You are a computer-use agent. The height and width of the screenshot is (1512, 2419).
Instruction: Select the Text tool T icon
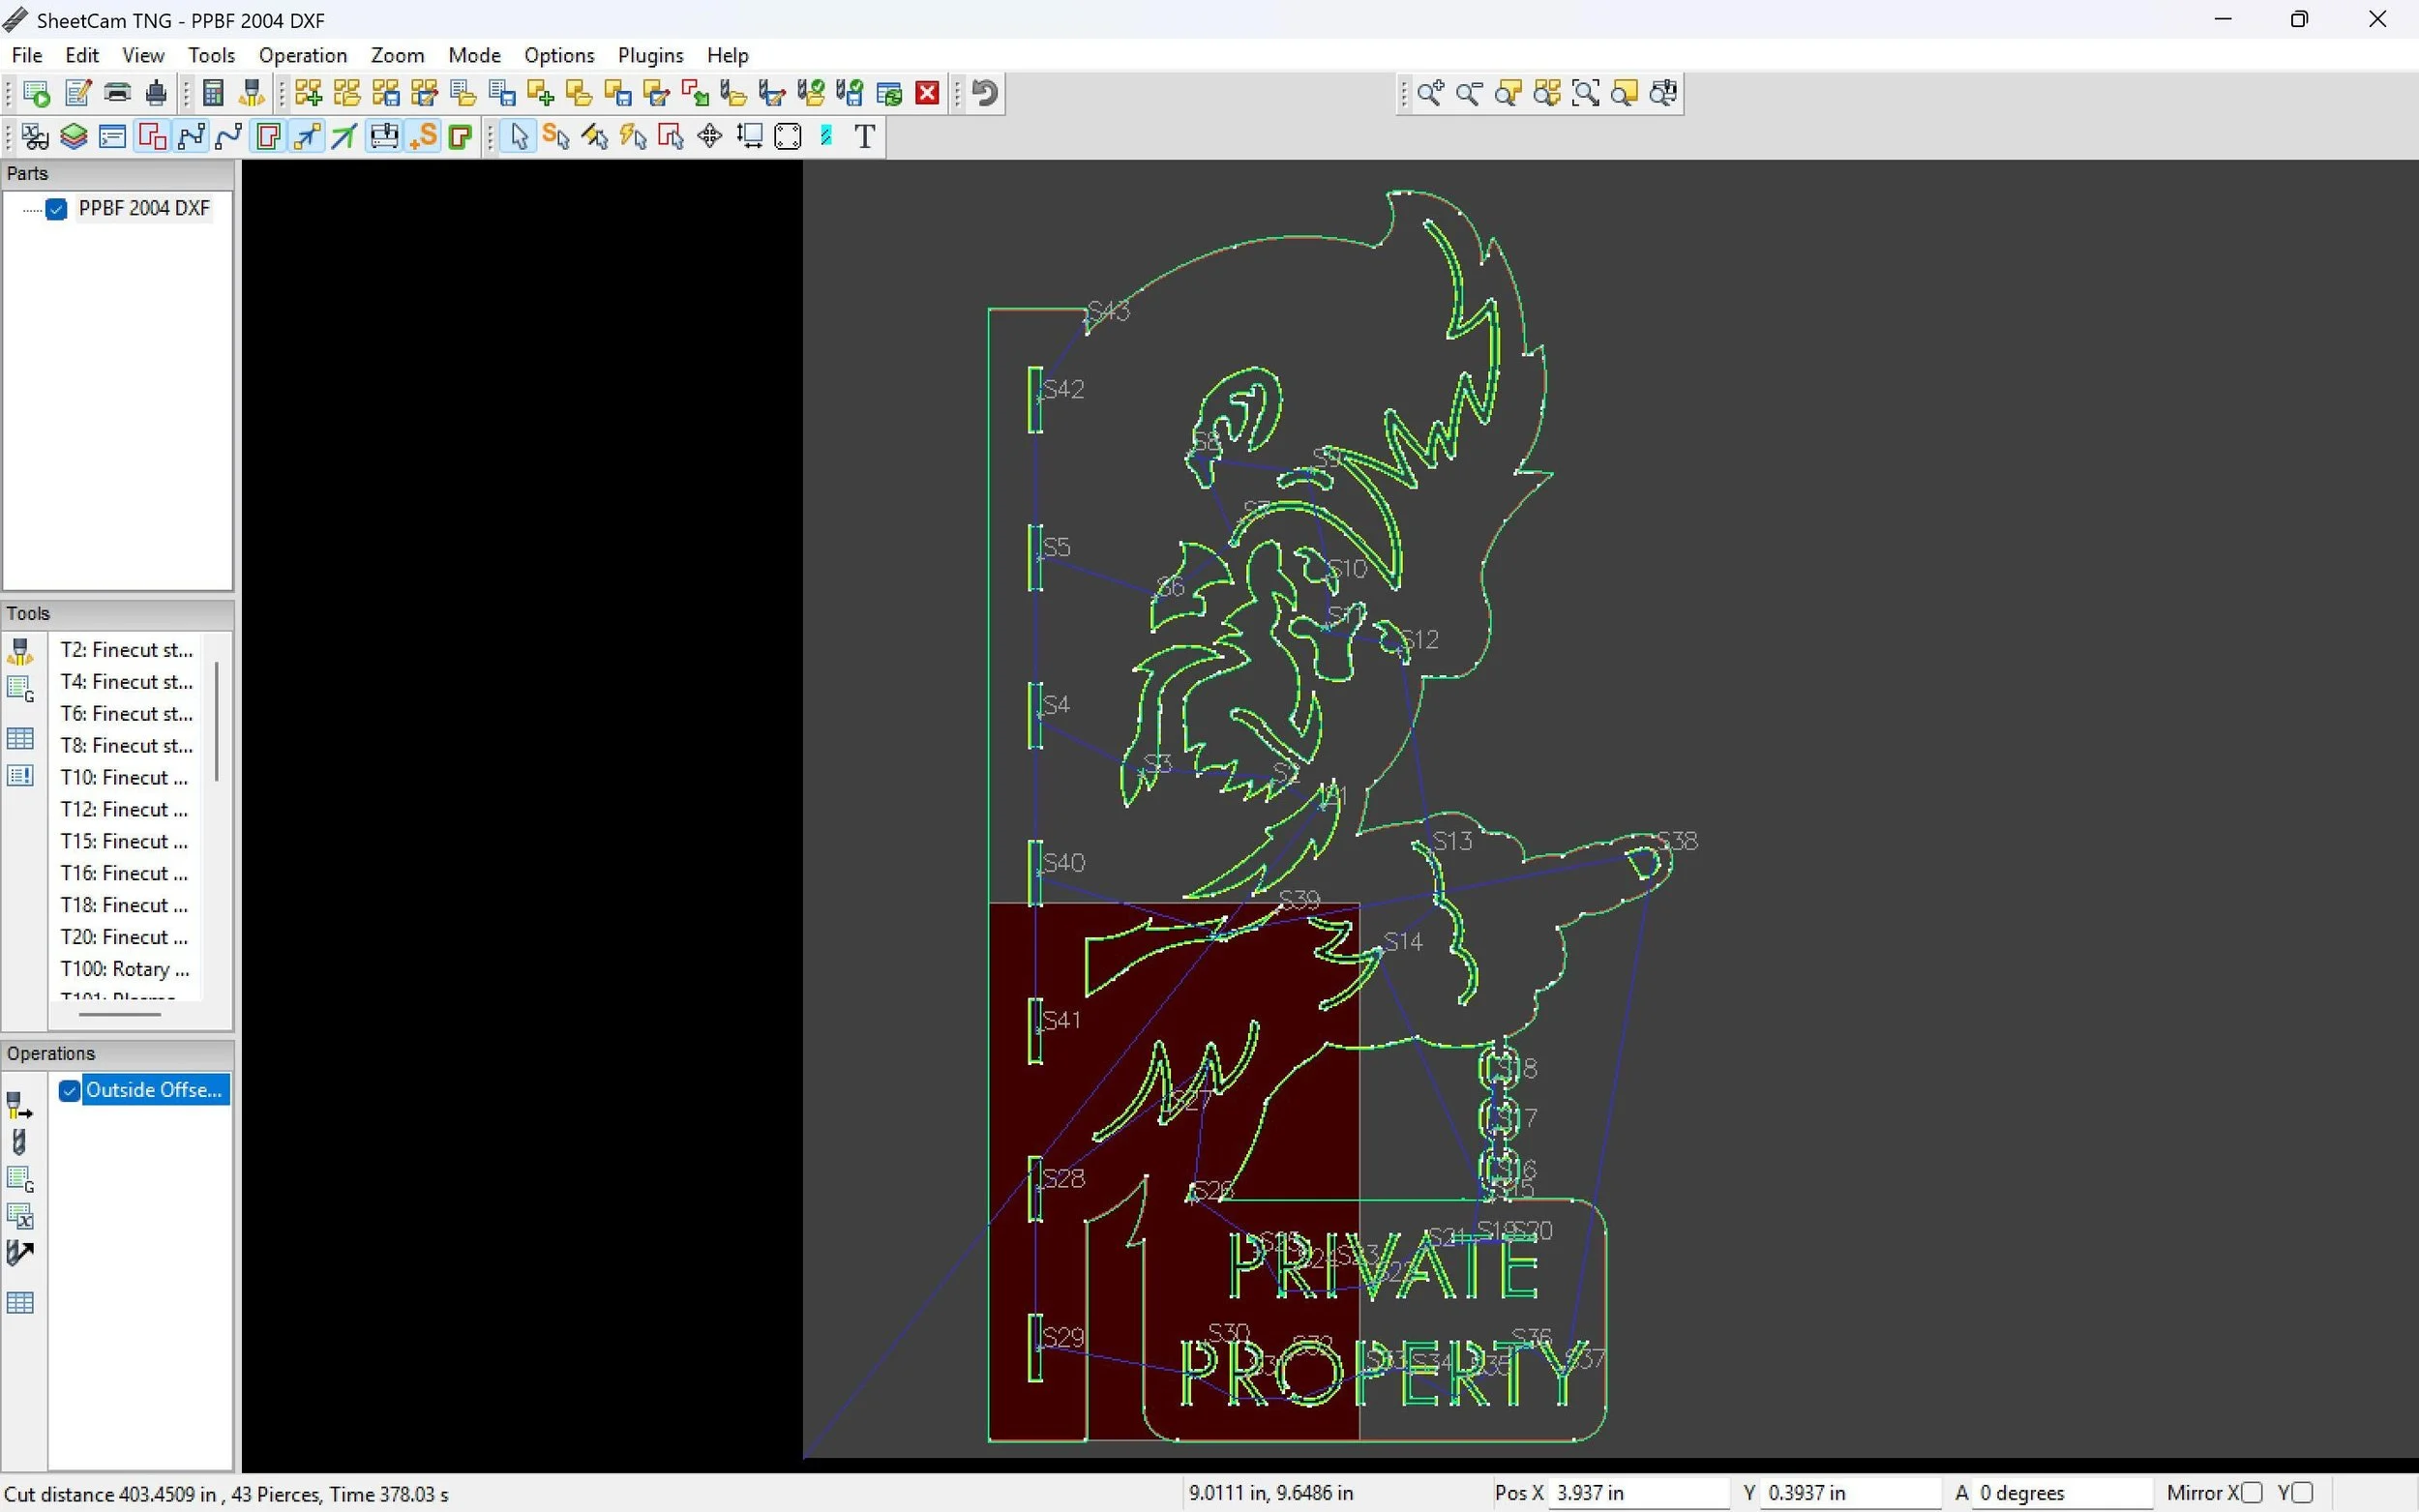(865, 136)
